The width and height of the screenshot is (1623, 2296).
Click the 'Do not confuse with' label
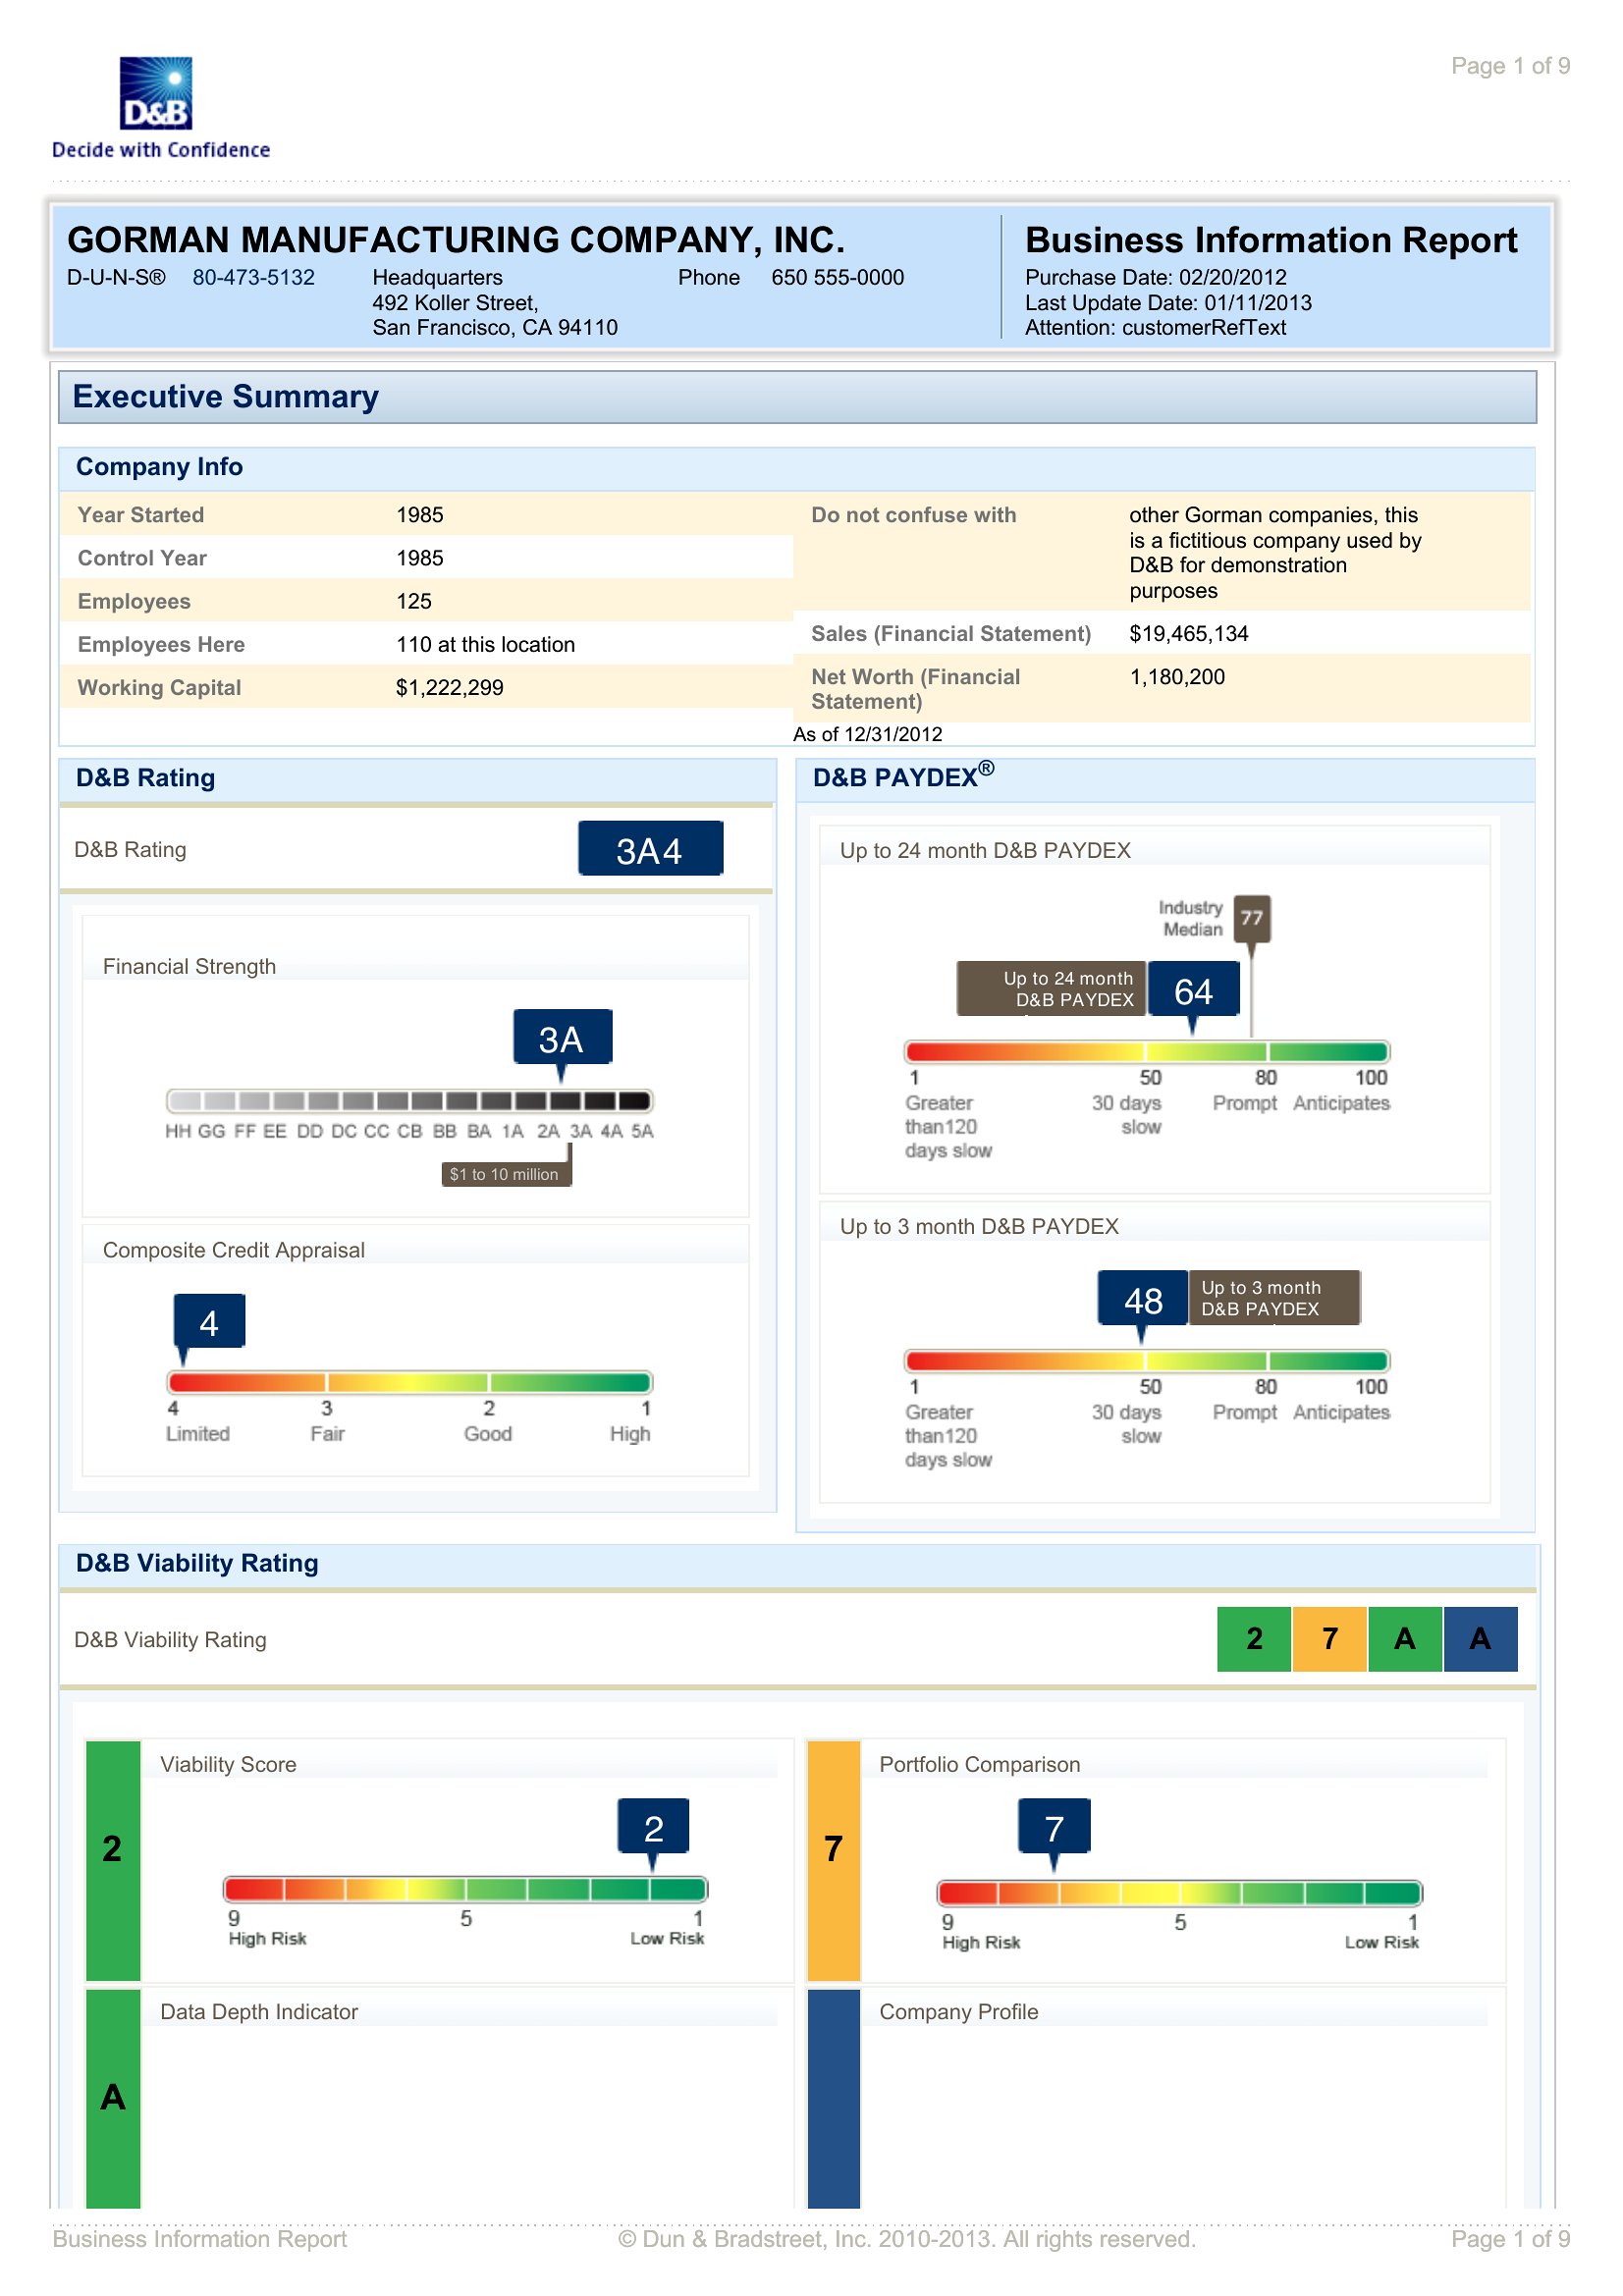(914, 516)
